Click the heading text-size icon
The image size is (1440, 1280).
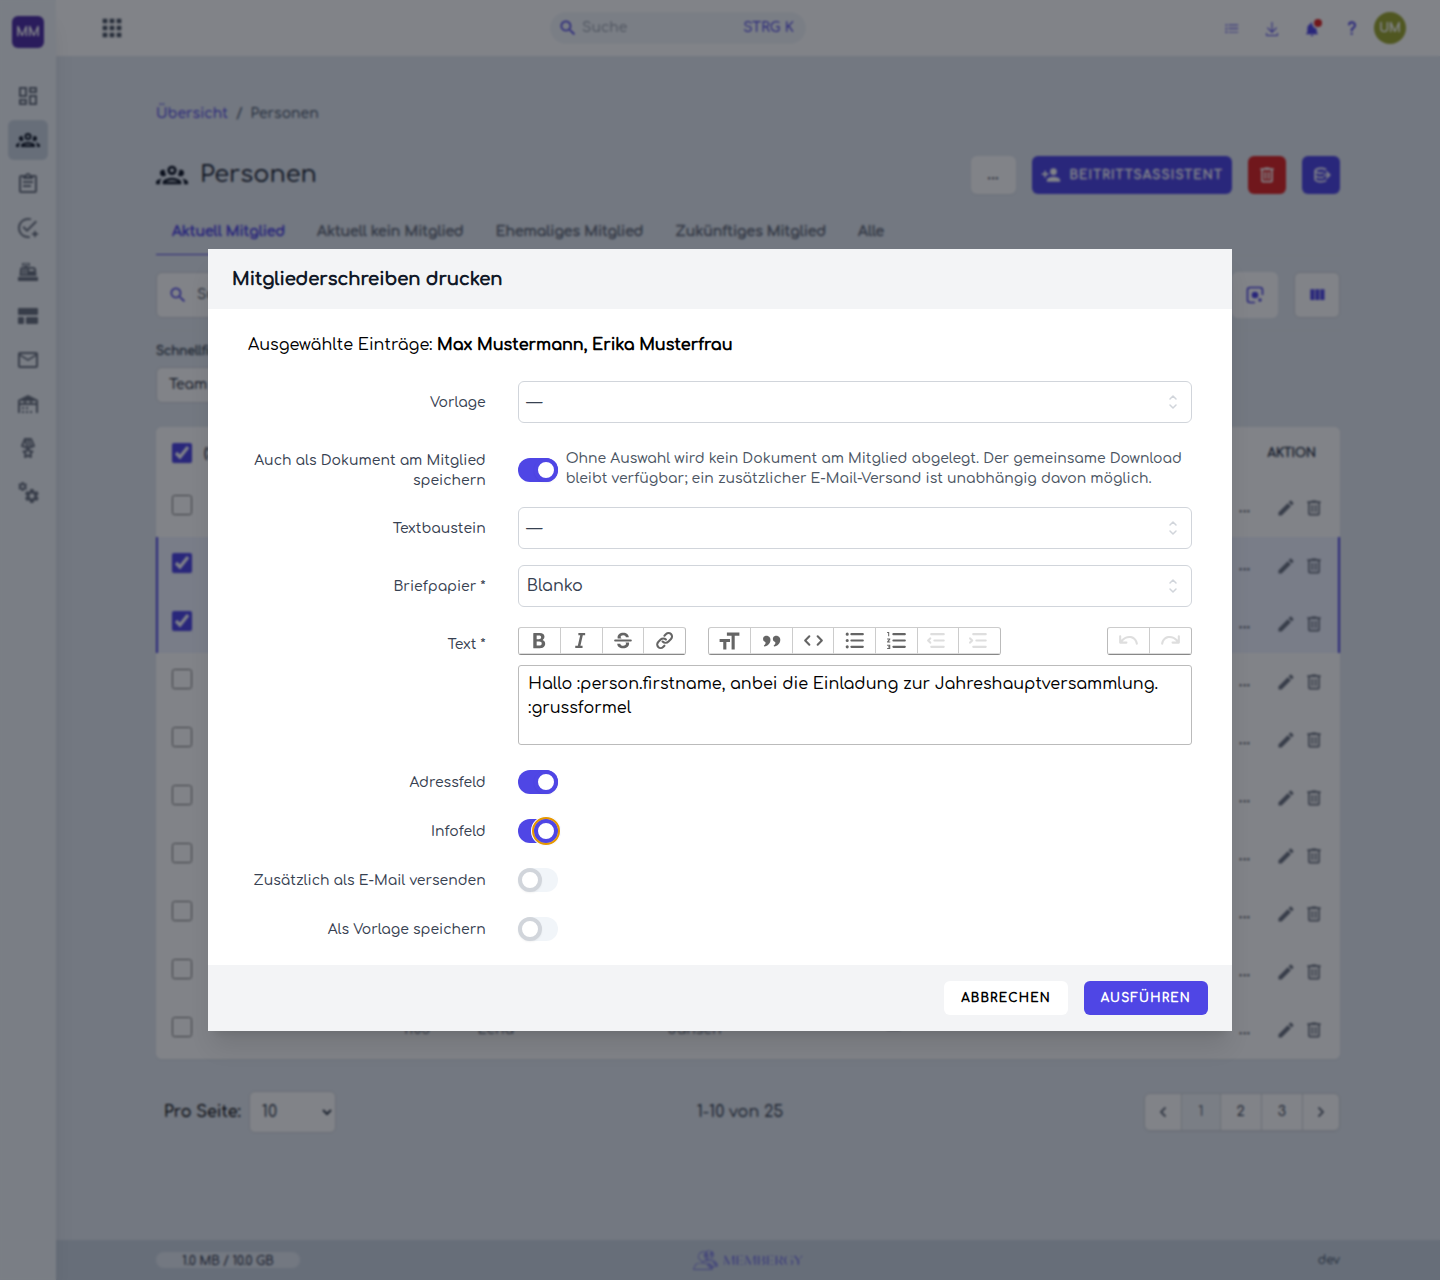729,641
